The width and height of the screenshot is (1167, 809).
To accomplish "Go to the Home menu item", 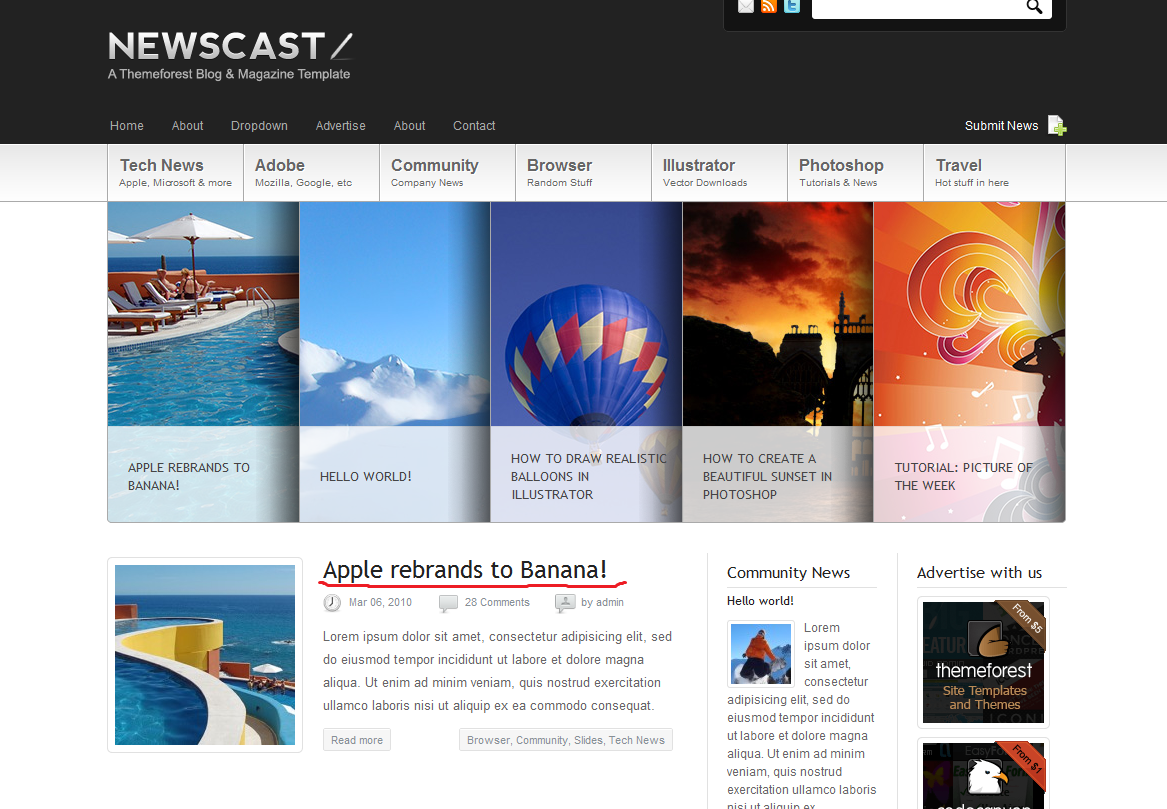I will pyautogui.click(x=127, y=126).
